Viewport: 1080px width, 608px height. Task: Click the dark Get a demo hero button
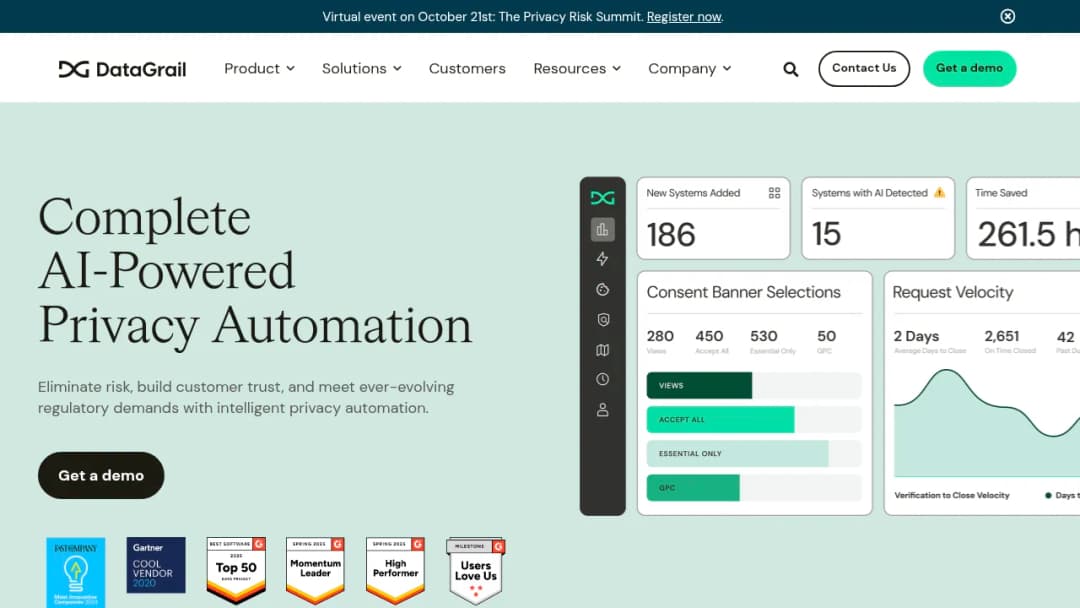tap(101, 475)
